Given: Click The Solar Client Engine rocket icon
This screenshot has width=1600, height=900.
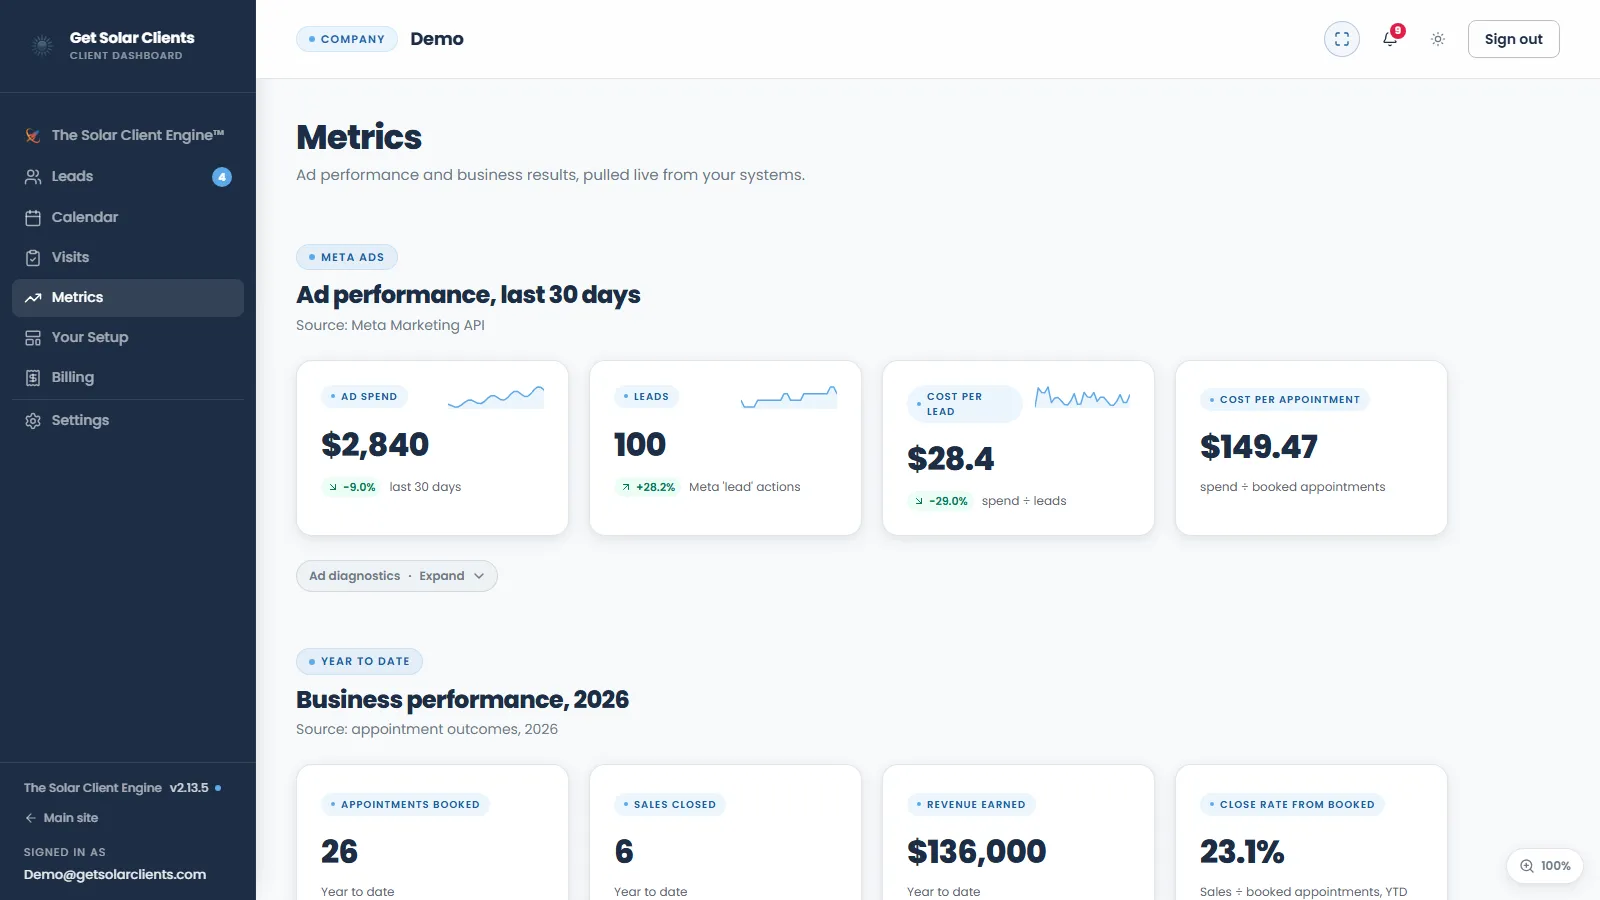Looking at the screenshot, I should click(x=33, y=136).
